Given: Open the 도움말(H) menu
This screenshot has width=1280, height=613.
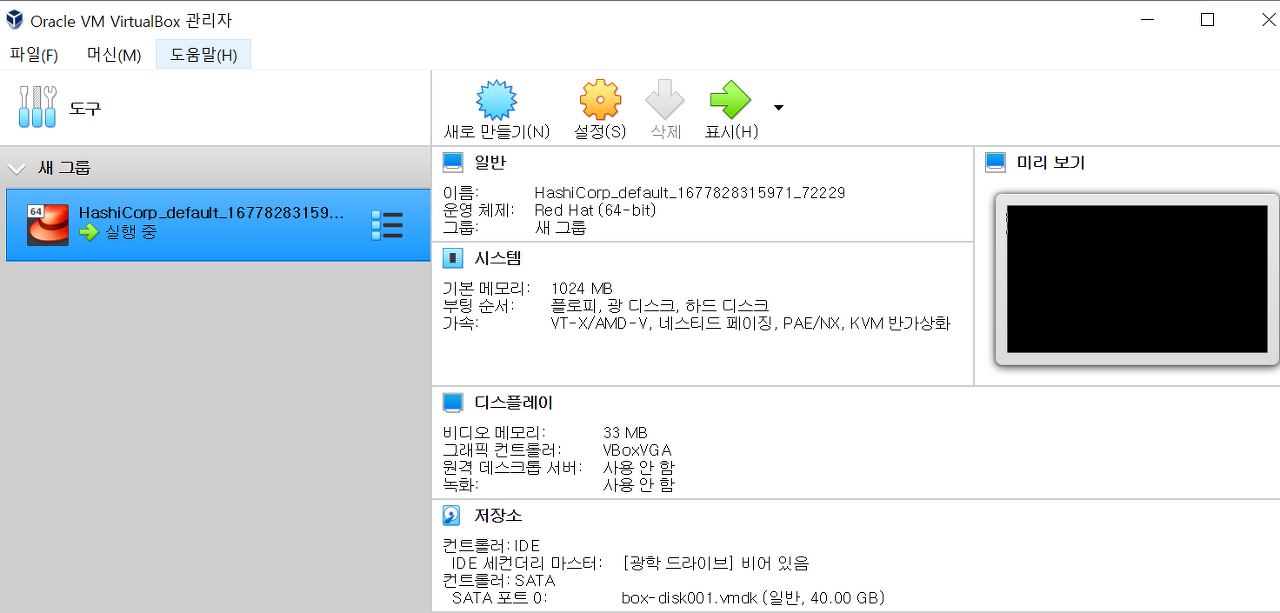Looking at the screenshot, I should point(203,55).
